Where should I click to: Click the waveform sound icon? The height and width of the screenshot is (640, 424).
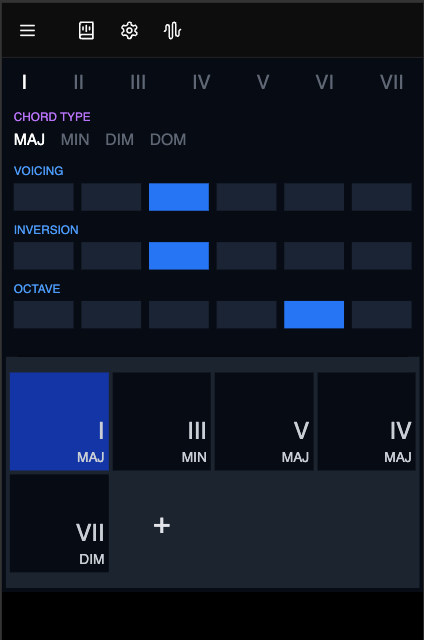(x=172, y=31)
